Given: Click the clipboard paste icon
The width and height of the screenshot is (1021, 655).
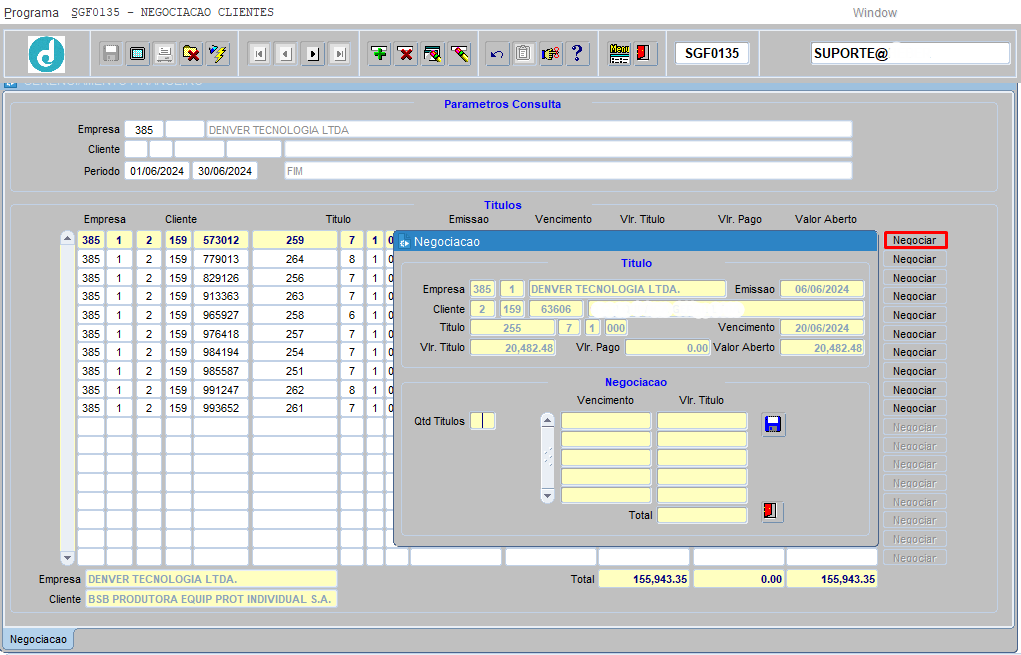Looking at the screenshot, I should (x=524, y=53).
